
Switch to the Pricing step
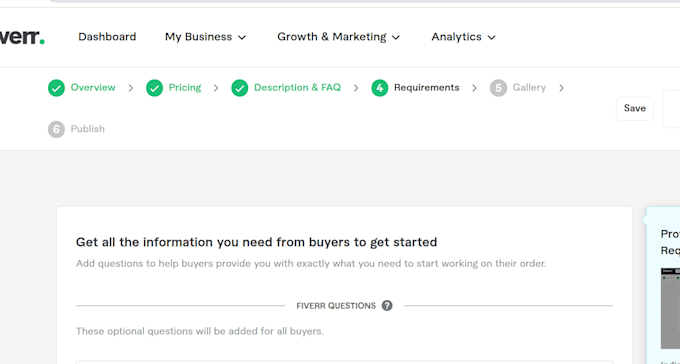[185, 88]
